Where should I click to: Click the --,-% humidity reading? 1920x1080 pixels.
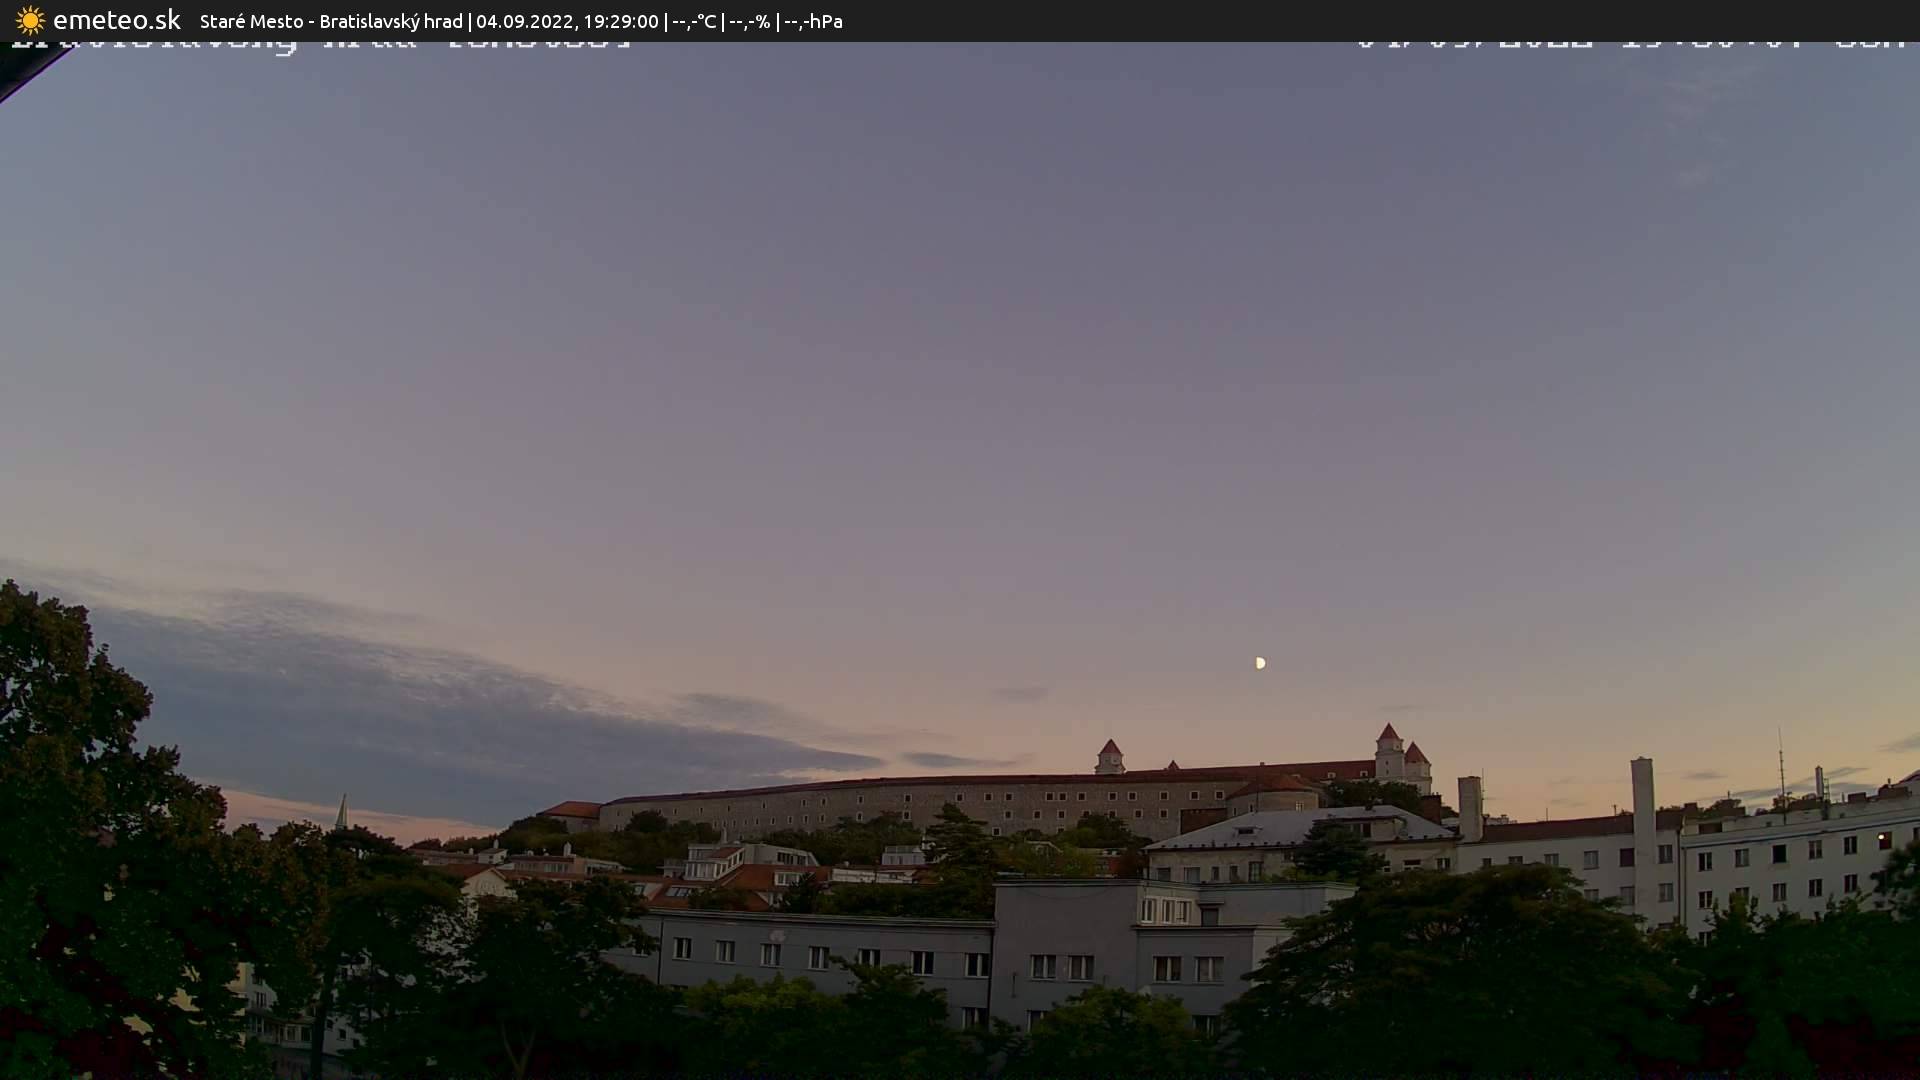[749, 21]
